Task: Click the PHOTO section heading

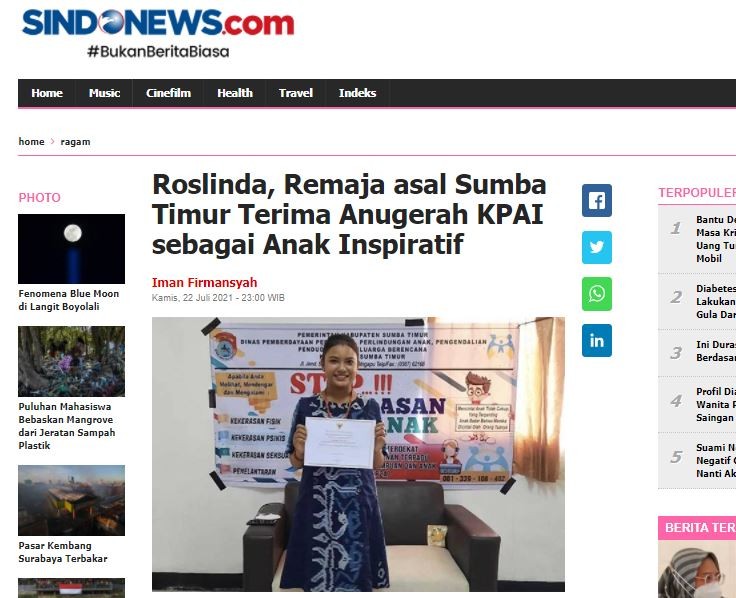Action: point(39,198)
